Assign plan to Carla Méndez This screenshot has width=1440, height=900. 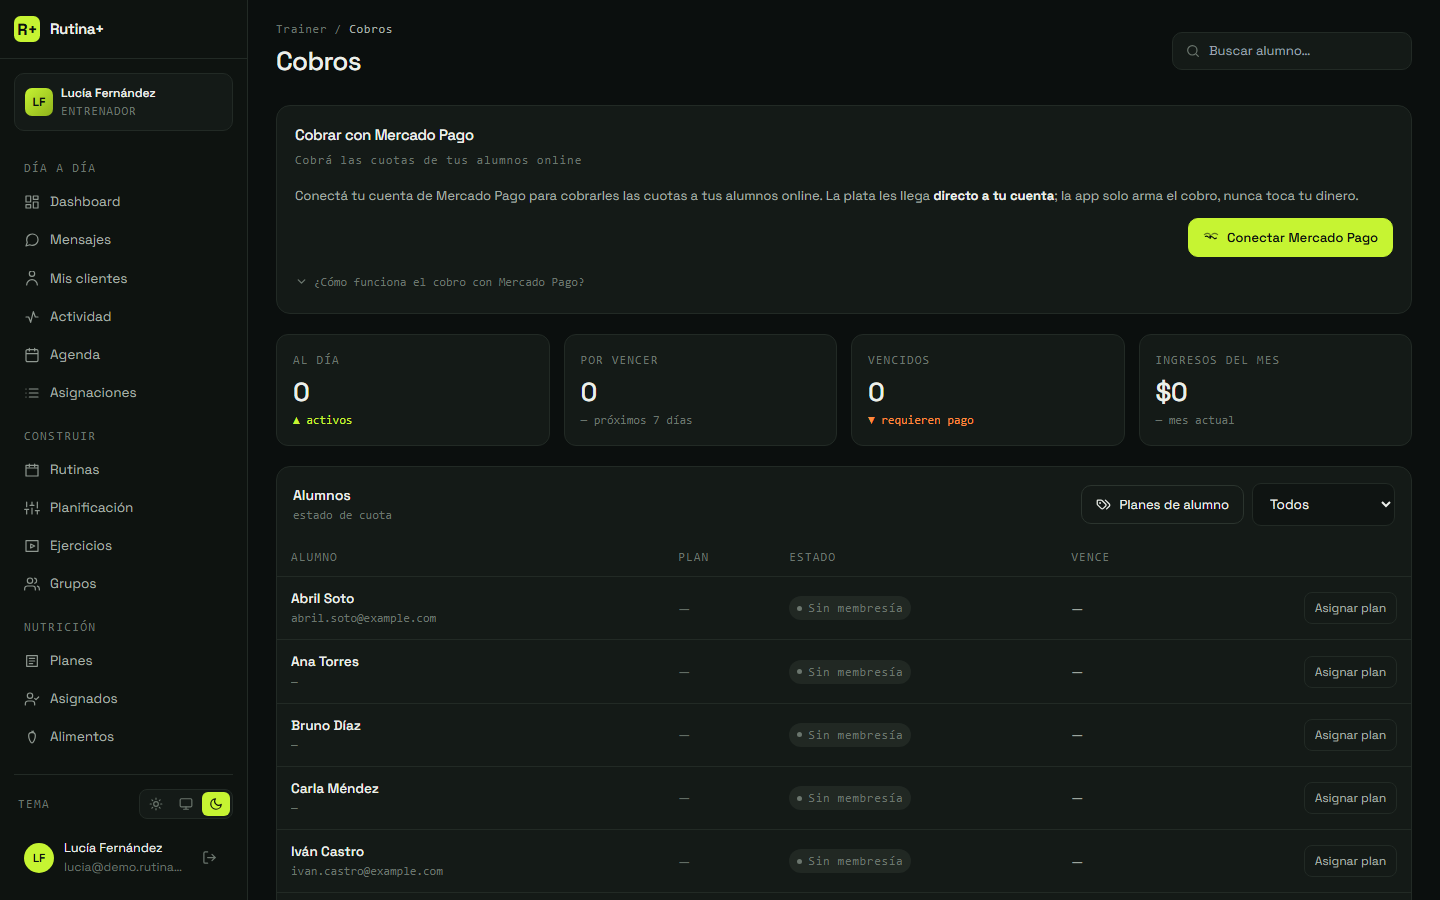tap(1350, 798)
